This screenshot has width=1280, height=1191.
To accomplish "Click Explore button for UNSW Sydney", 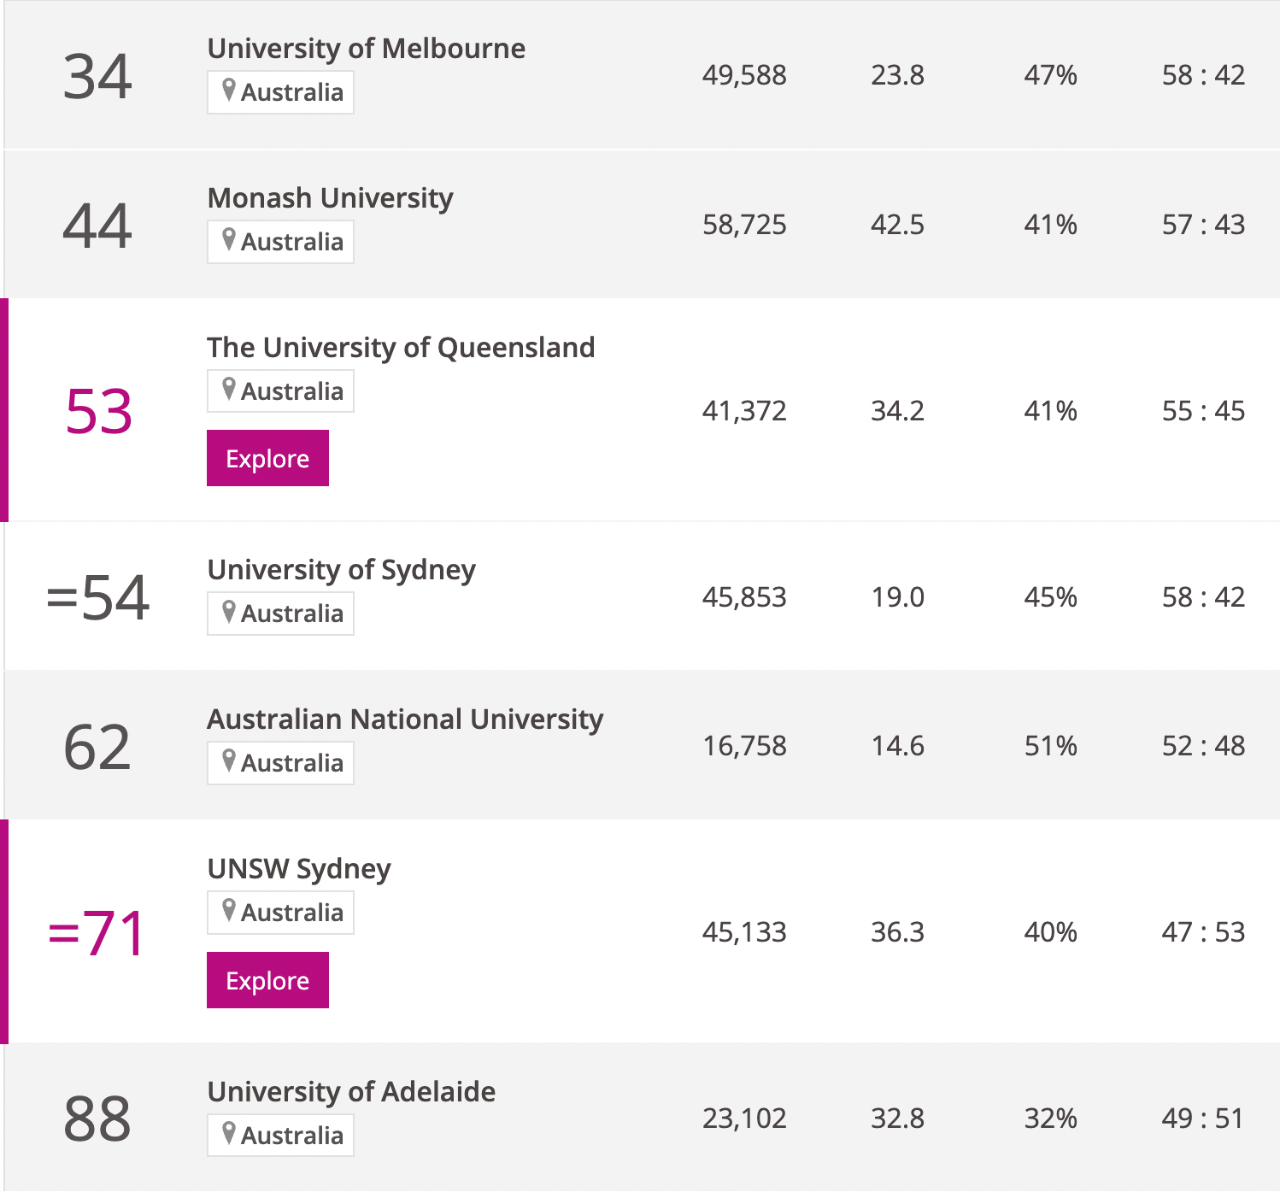I will point(268,980).
